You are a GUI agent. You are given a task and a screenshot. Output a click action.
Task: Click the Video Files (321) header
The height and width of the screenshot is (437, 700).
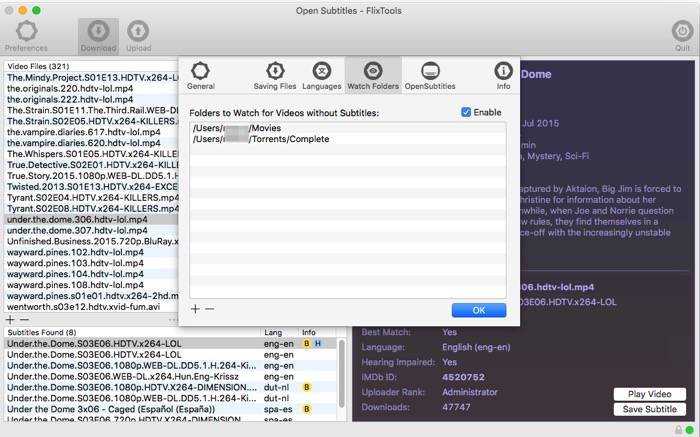(38, 67)
